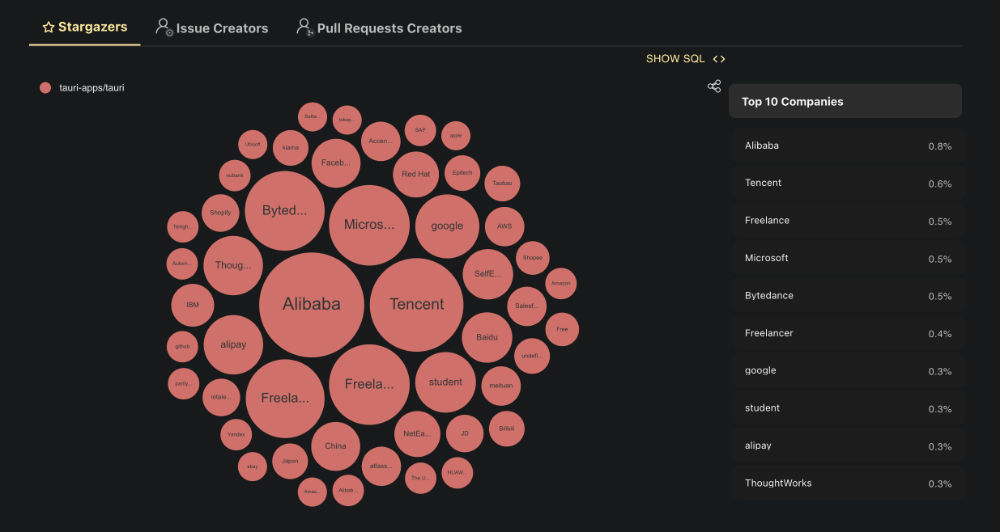Select the Alibaba row in Top 10 Companies
This screenshot has height=532, width=1000.
[x=847, y=146]
